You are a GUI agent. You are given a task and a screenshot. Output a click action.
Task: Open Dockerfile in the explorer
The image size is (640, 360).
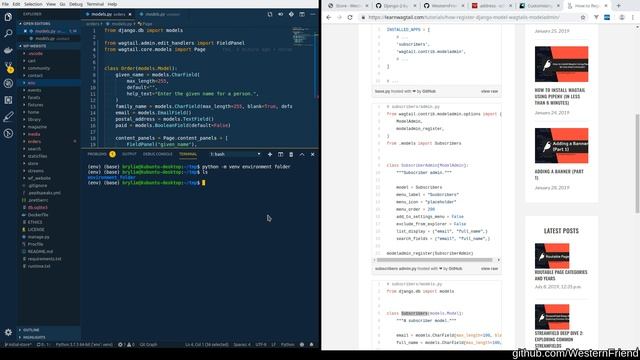[38, 215]
